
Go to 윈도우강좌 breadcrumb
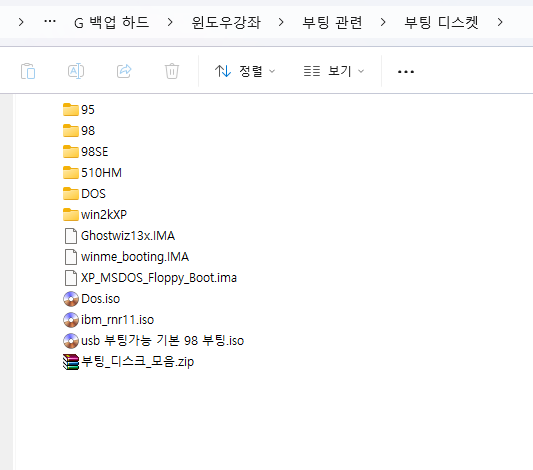(x=226, y=22)
